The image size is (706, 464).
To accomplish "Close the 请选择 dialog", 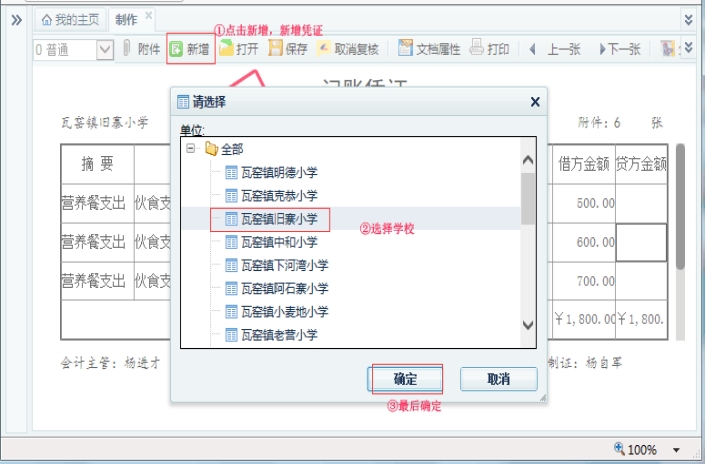I will pyautogui.click(x=535, y=102).
